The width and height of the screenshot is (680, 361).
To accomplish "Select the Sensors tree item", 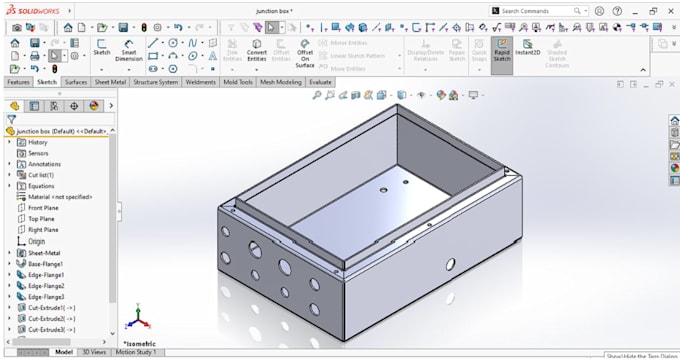I will click(x=38, y=153).
